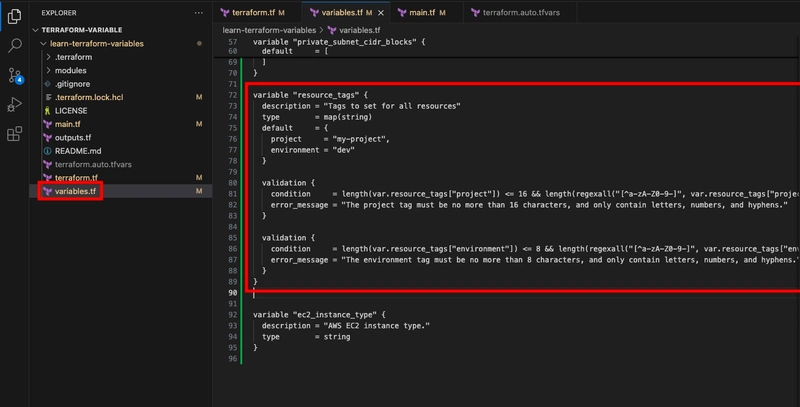Open the Search view icon
This screenshot has height=407, width=800.
coord(15,45)
